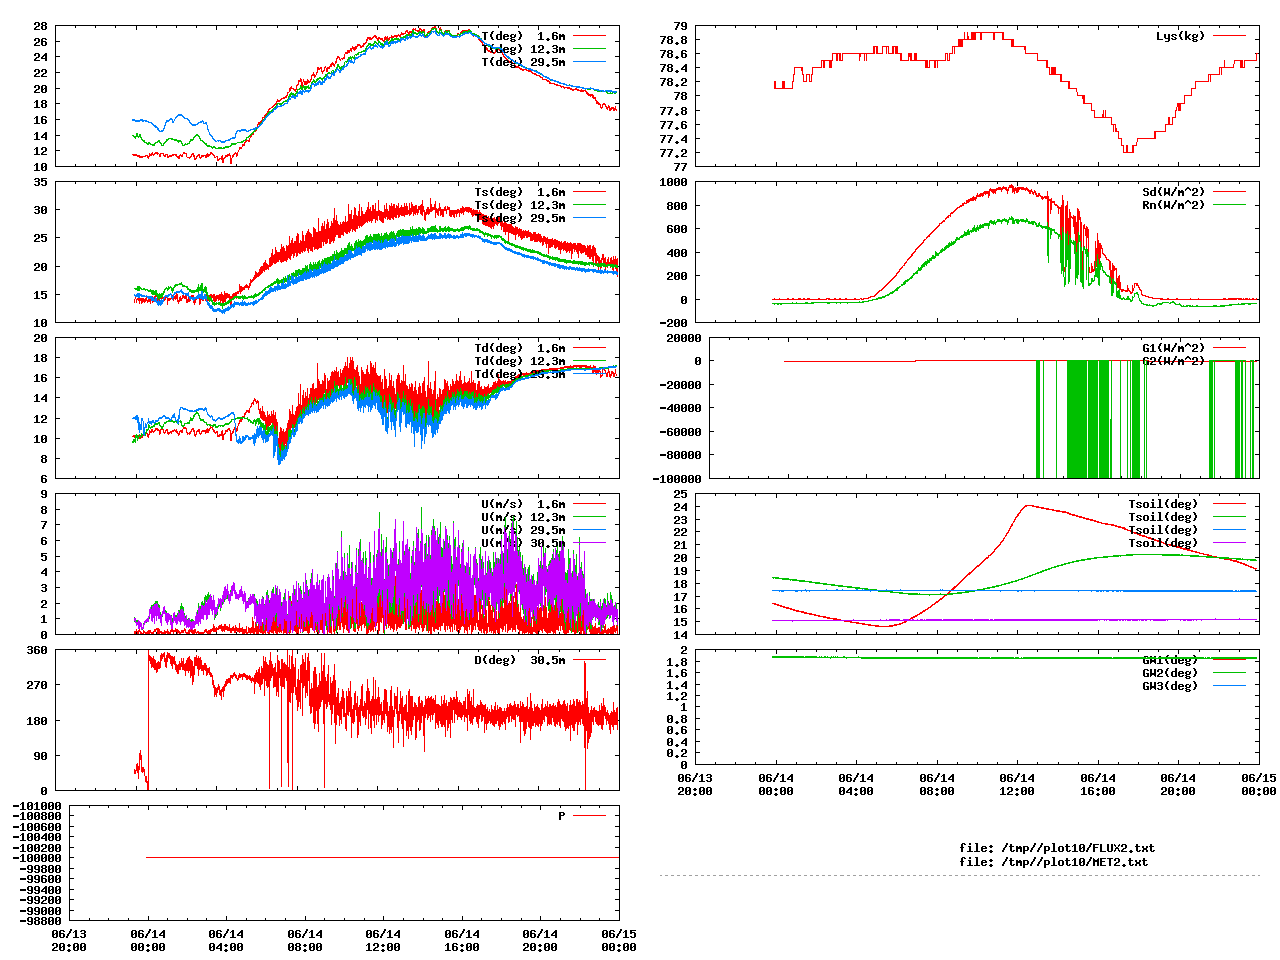
Task: Click the purple line sample beside U(m/s) 30.5m
Action: pyautogui.click(x=590, y=543)
